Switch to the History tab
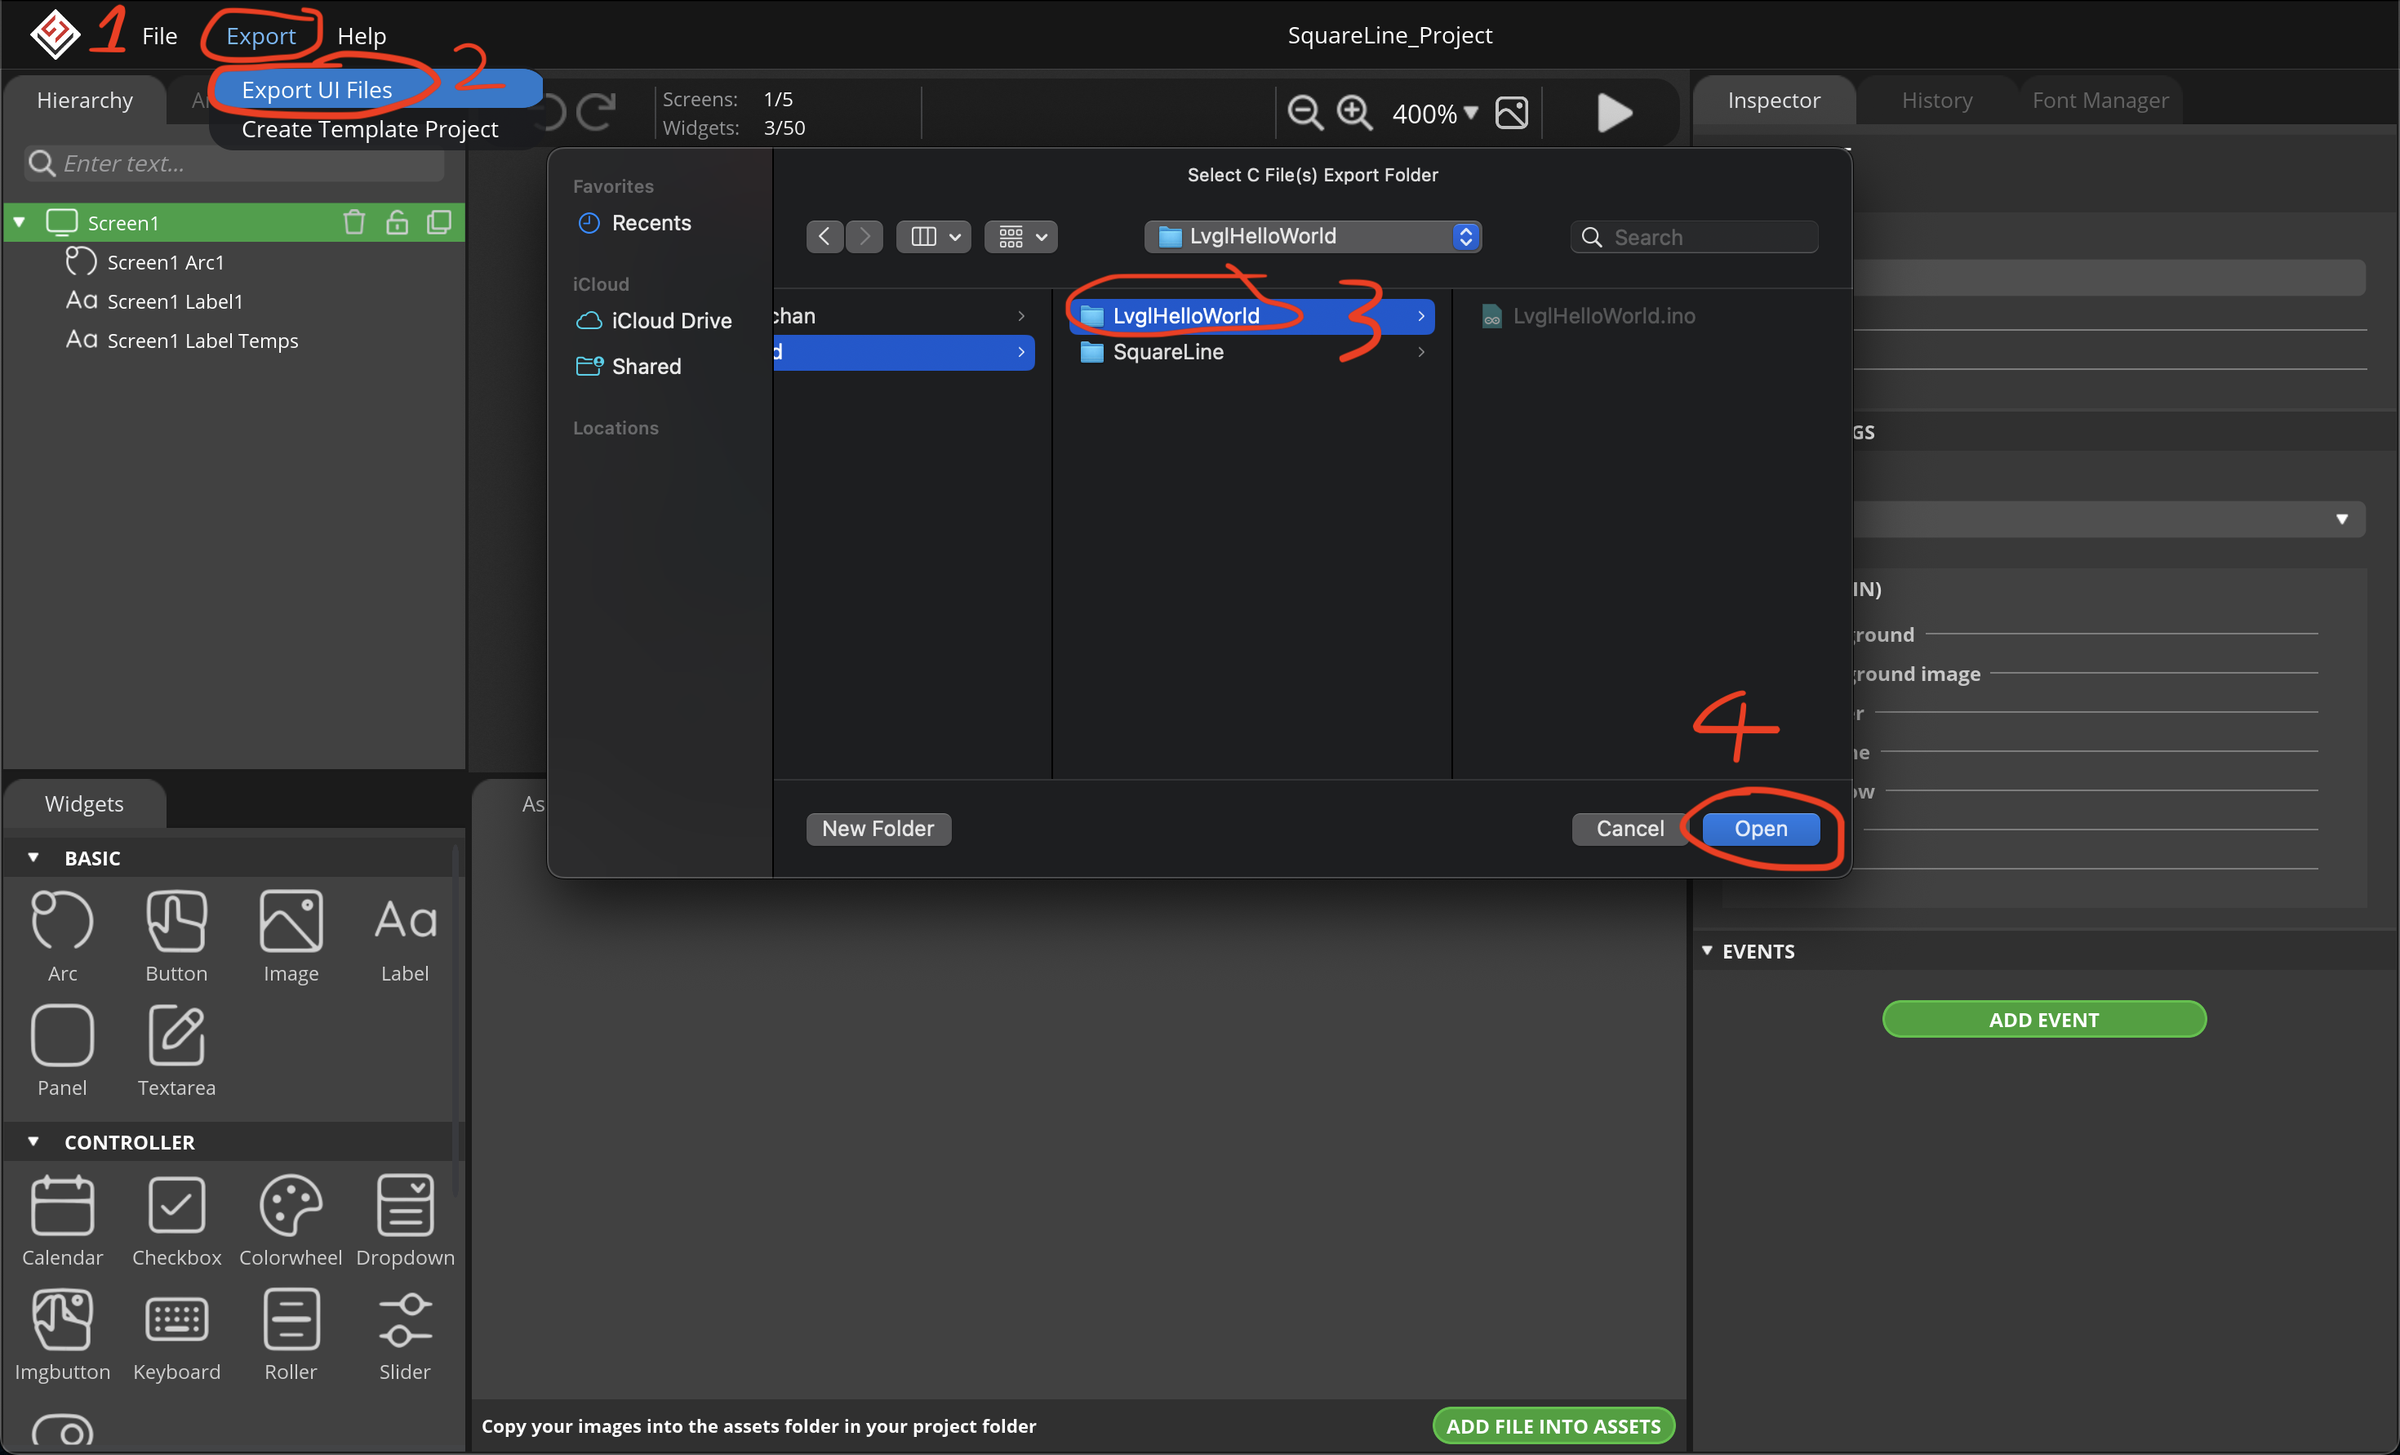 click(x=1936, y=99)
